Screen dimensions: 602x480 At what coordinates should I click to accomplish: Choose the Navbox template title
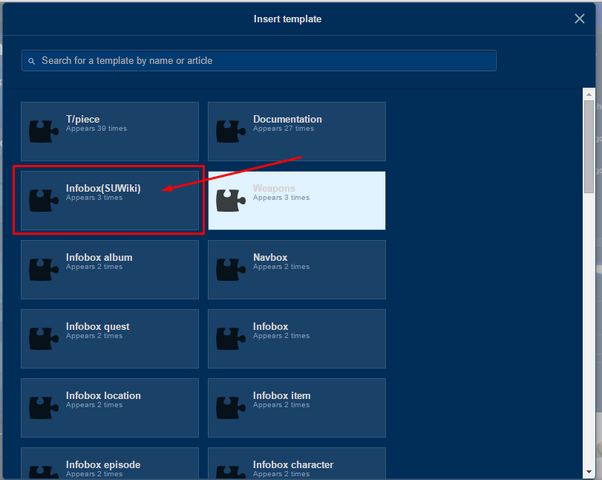(270, 257)
